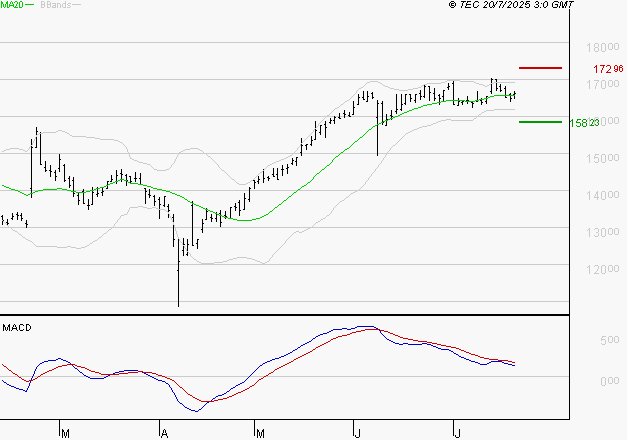Screen dimensions: 627x440
Task: Click the second M month marker
Action: [260, 434]
